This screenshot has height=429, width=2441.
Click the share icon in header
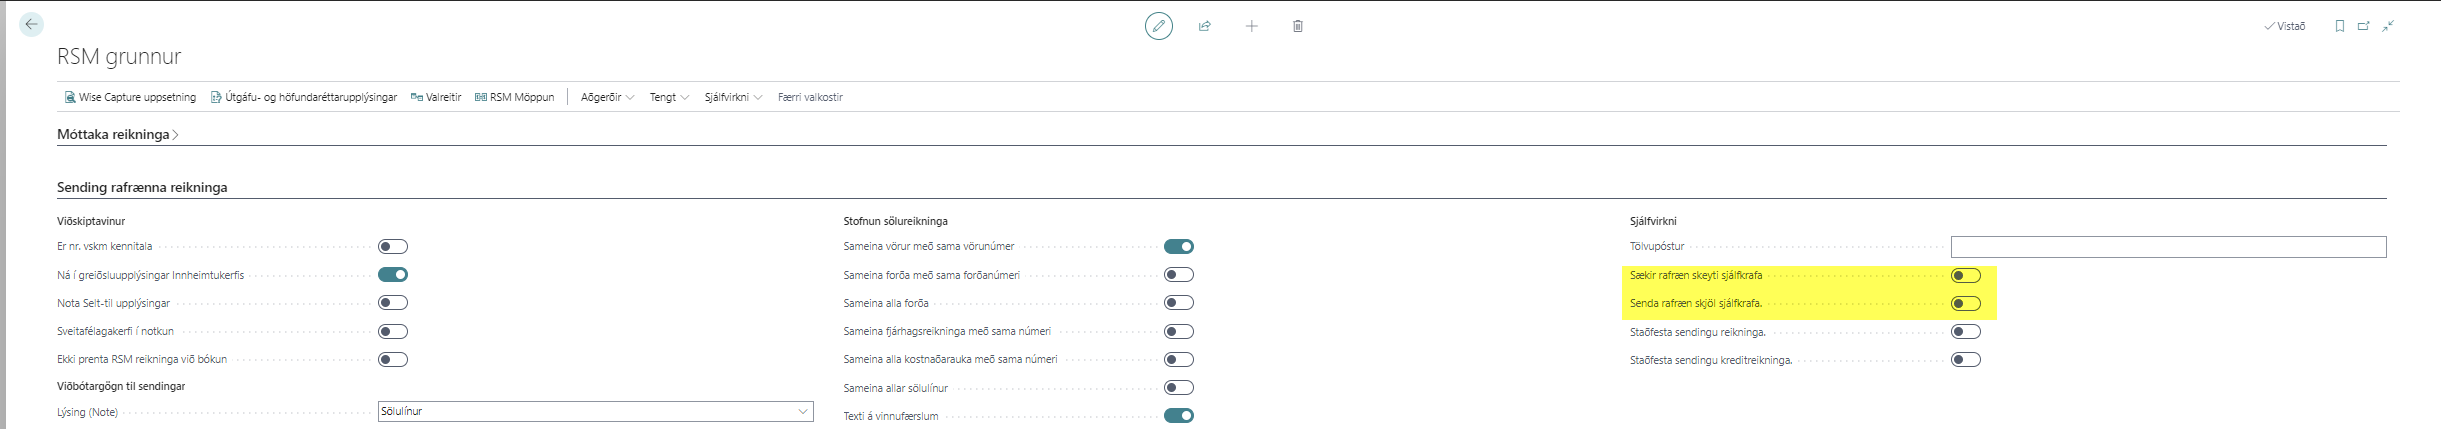point(1205,26)
